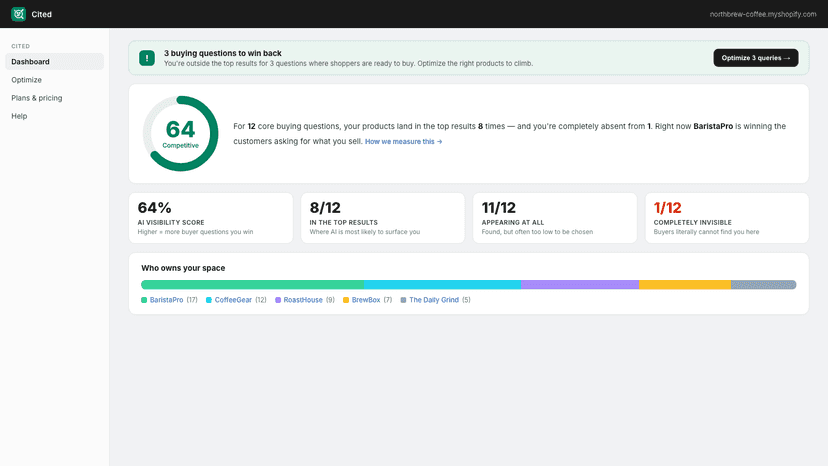Click the bold BaristaPro name in summary
Image resolution: width=828 pixels, height=466 pixels.
(713, 126)
